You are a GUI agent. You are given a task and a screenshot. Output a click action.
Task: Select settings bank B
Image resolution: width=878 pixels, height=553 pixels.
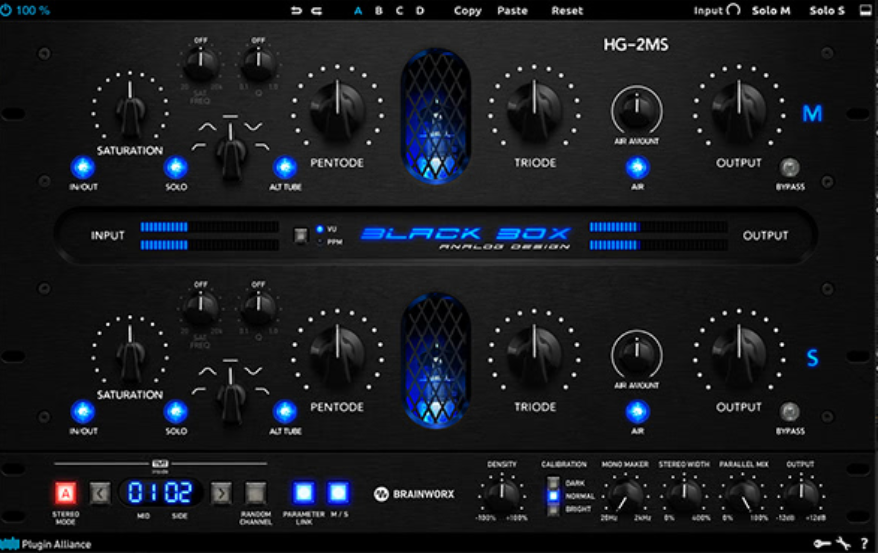[x=379, y=11]
